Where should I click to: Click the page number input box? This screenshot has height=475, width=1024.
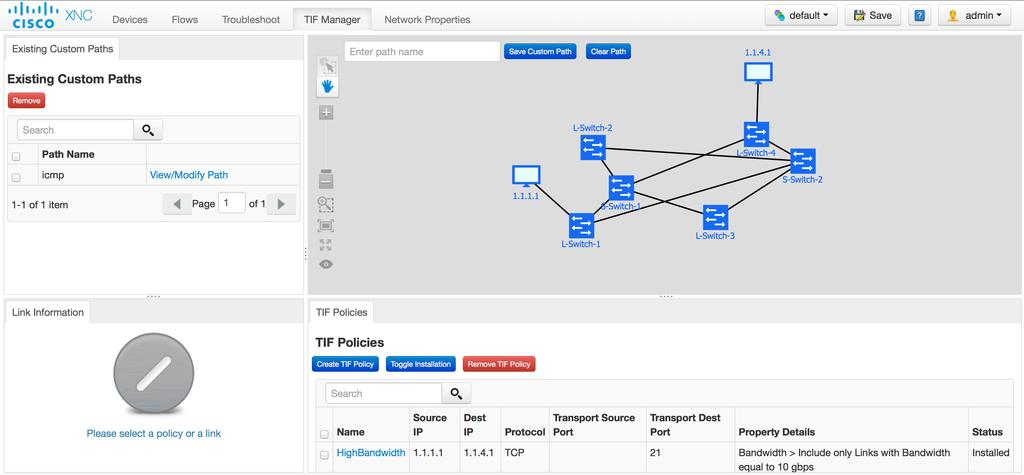[232, 203]
